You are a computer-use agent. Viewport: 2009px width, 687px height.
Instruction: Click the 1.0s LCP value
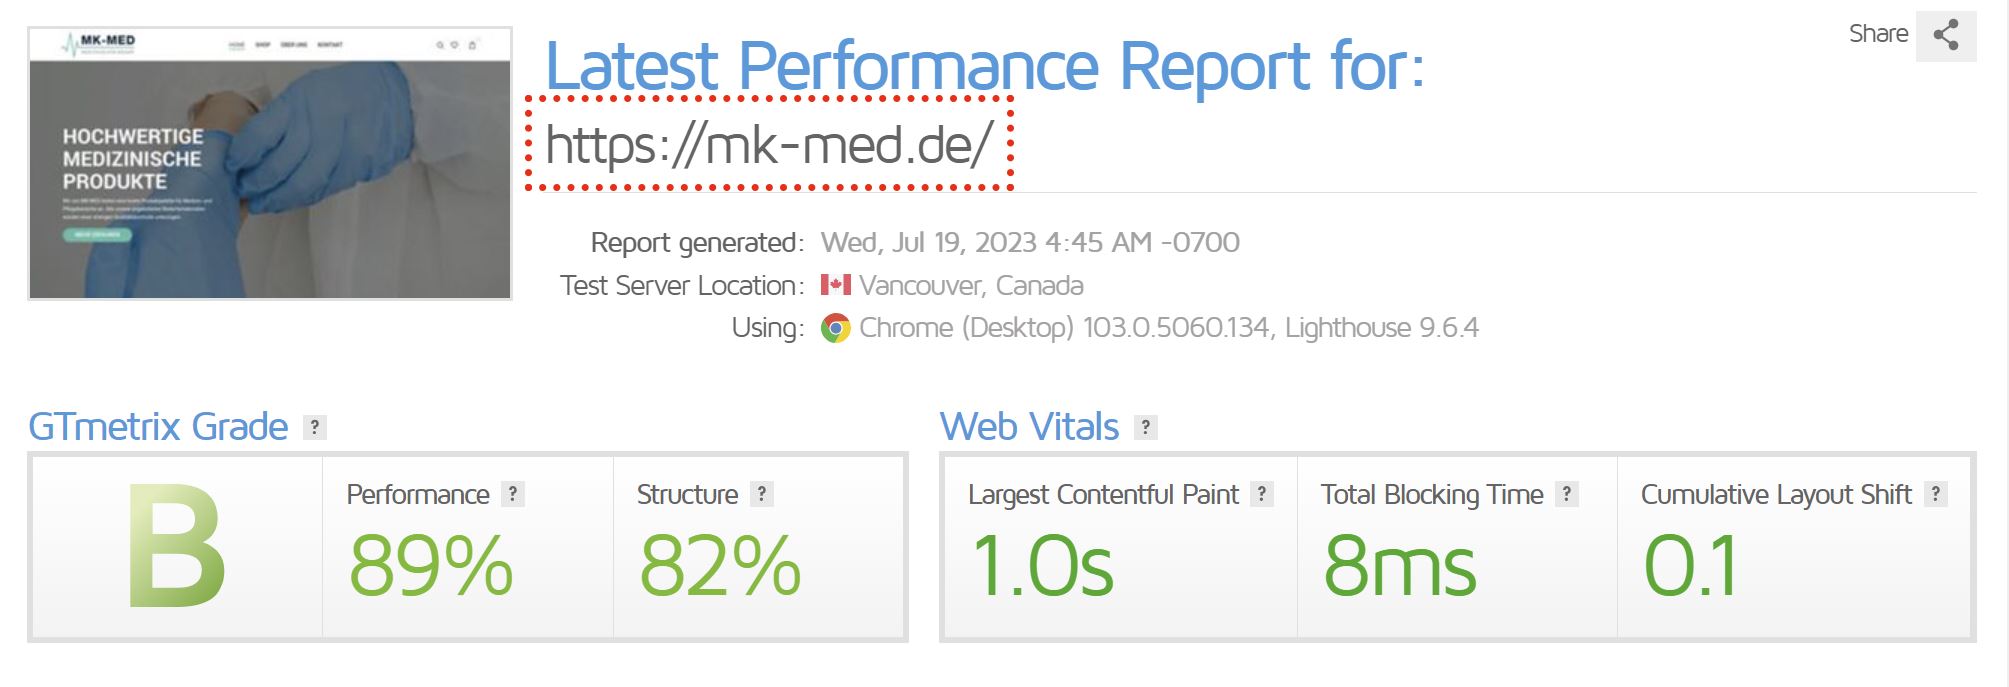(x=1042, y=565)
